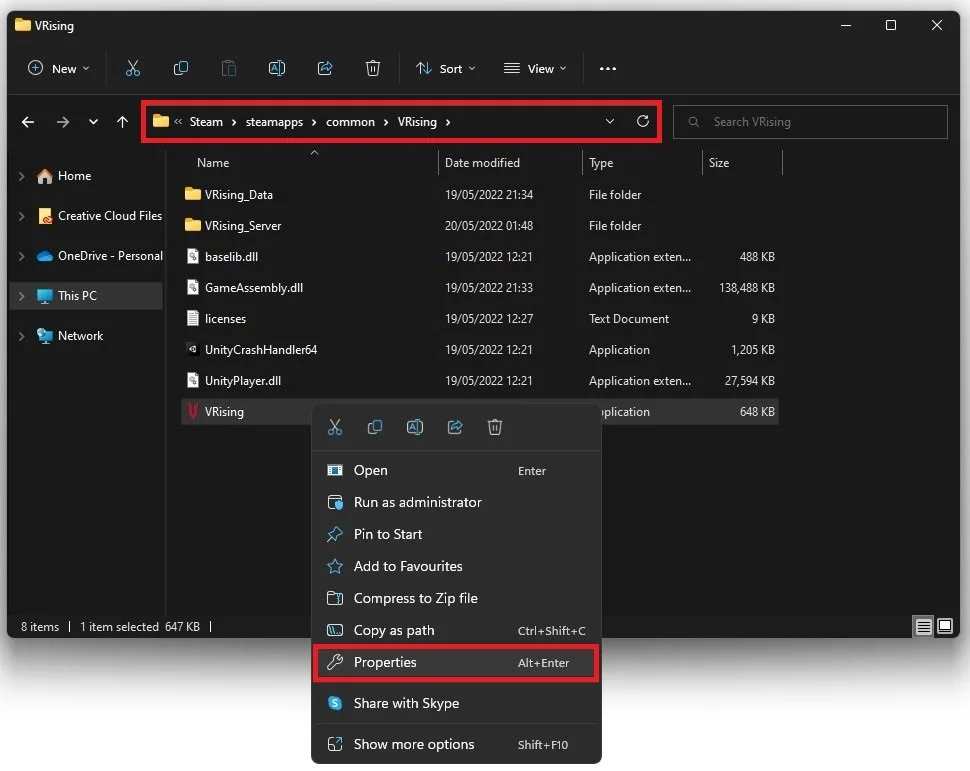Click the Rename icon in the context menu
Image resolution: width=970 pixels, height=771 pixels.
[x=414, y=427]
